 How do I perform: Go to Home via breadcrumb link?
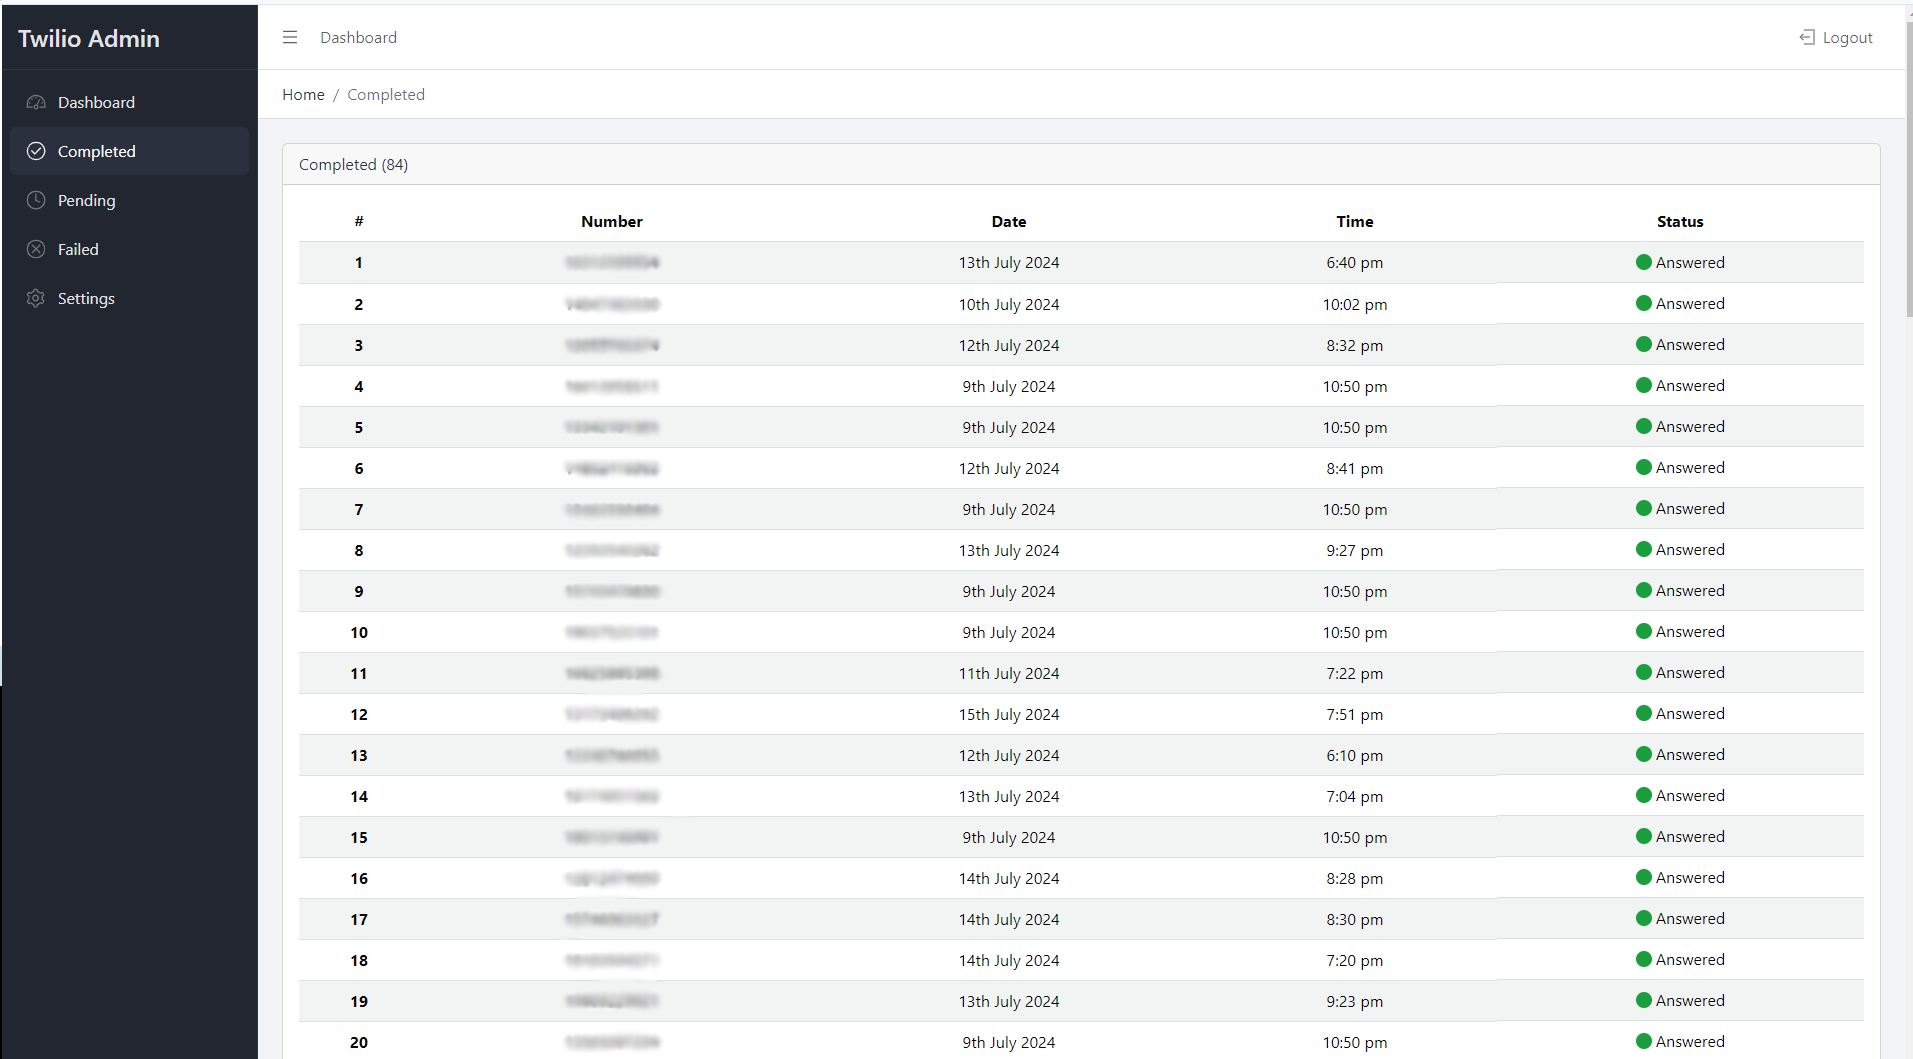click(303, 94)
